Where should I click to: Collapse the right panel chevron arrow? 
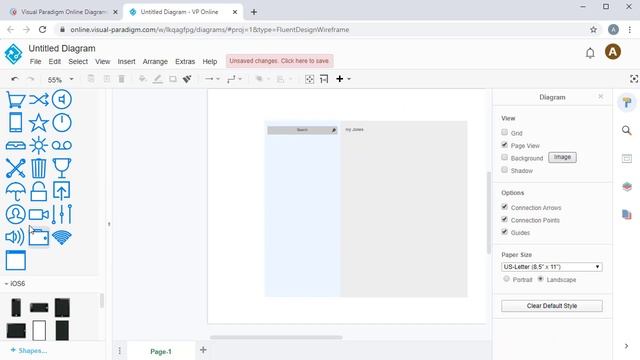coord(627,346)
